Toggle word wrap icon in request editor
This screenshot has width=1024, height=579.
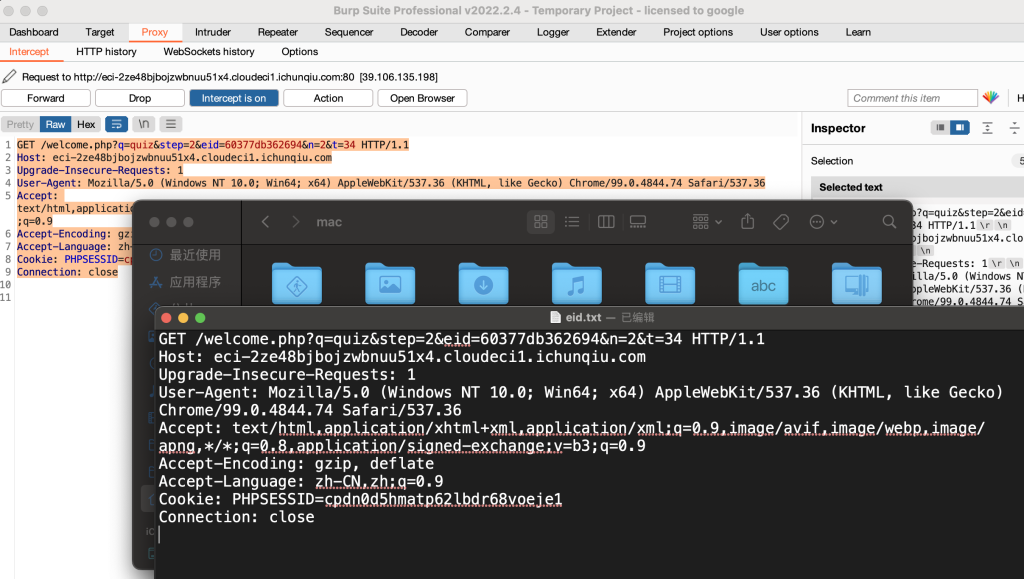coord(116,124)
